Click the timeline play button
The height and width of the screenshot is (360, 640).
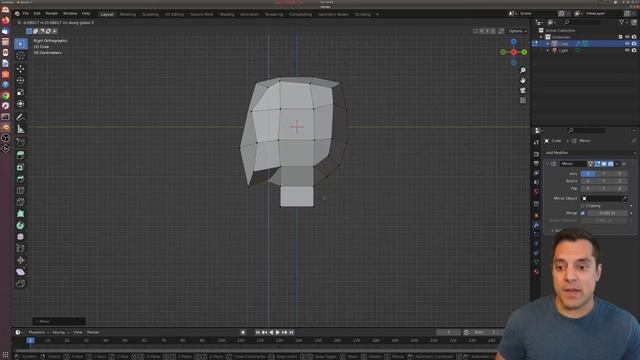(x=278, y=332)
